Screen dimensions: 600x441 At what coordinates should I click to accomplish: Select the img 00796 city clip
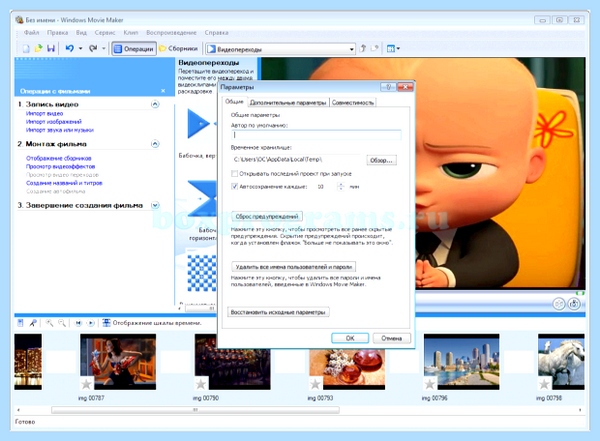[461, 362]
